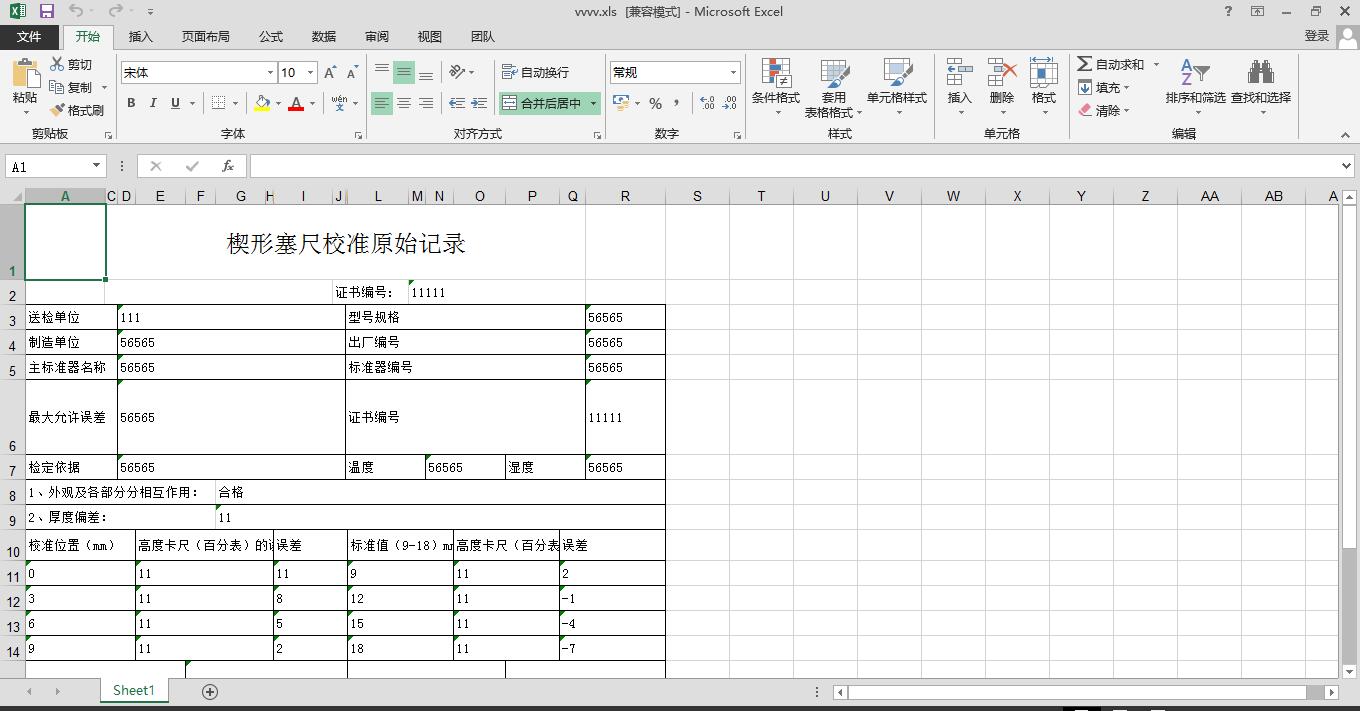The image size is (1360, 711).
Task: Click the Format Painter brush icon
Action: (x=58, y=110)
